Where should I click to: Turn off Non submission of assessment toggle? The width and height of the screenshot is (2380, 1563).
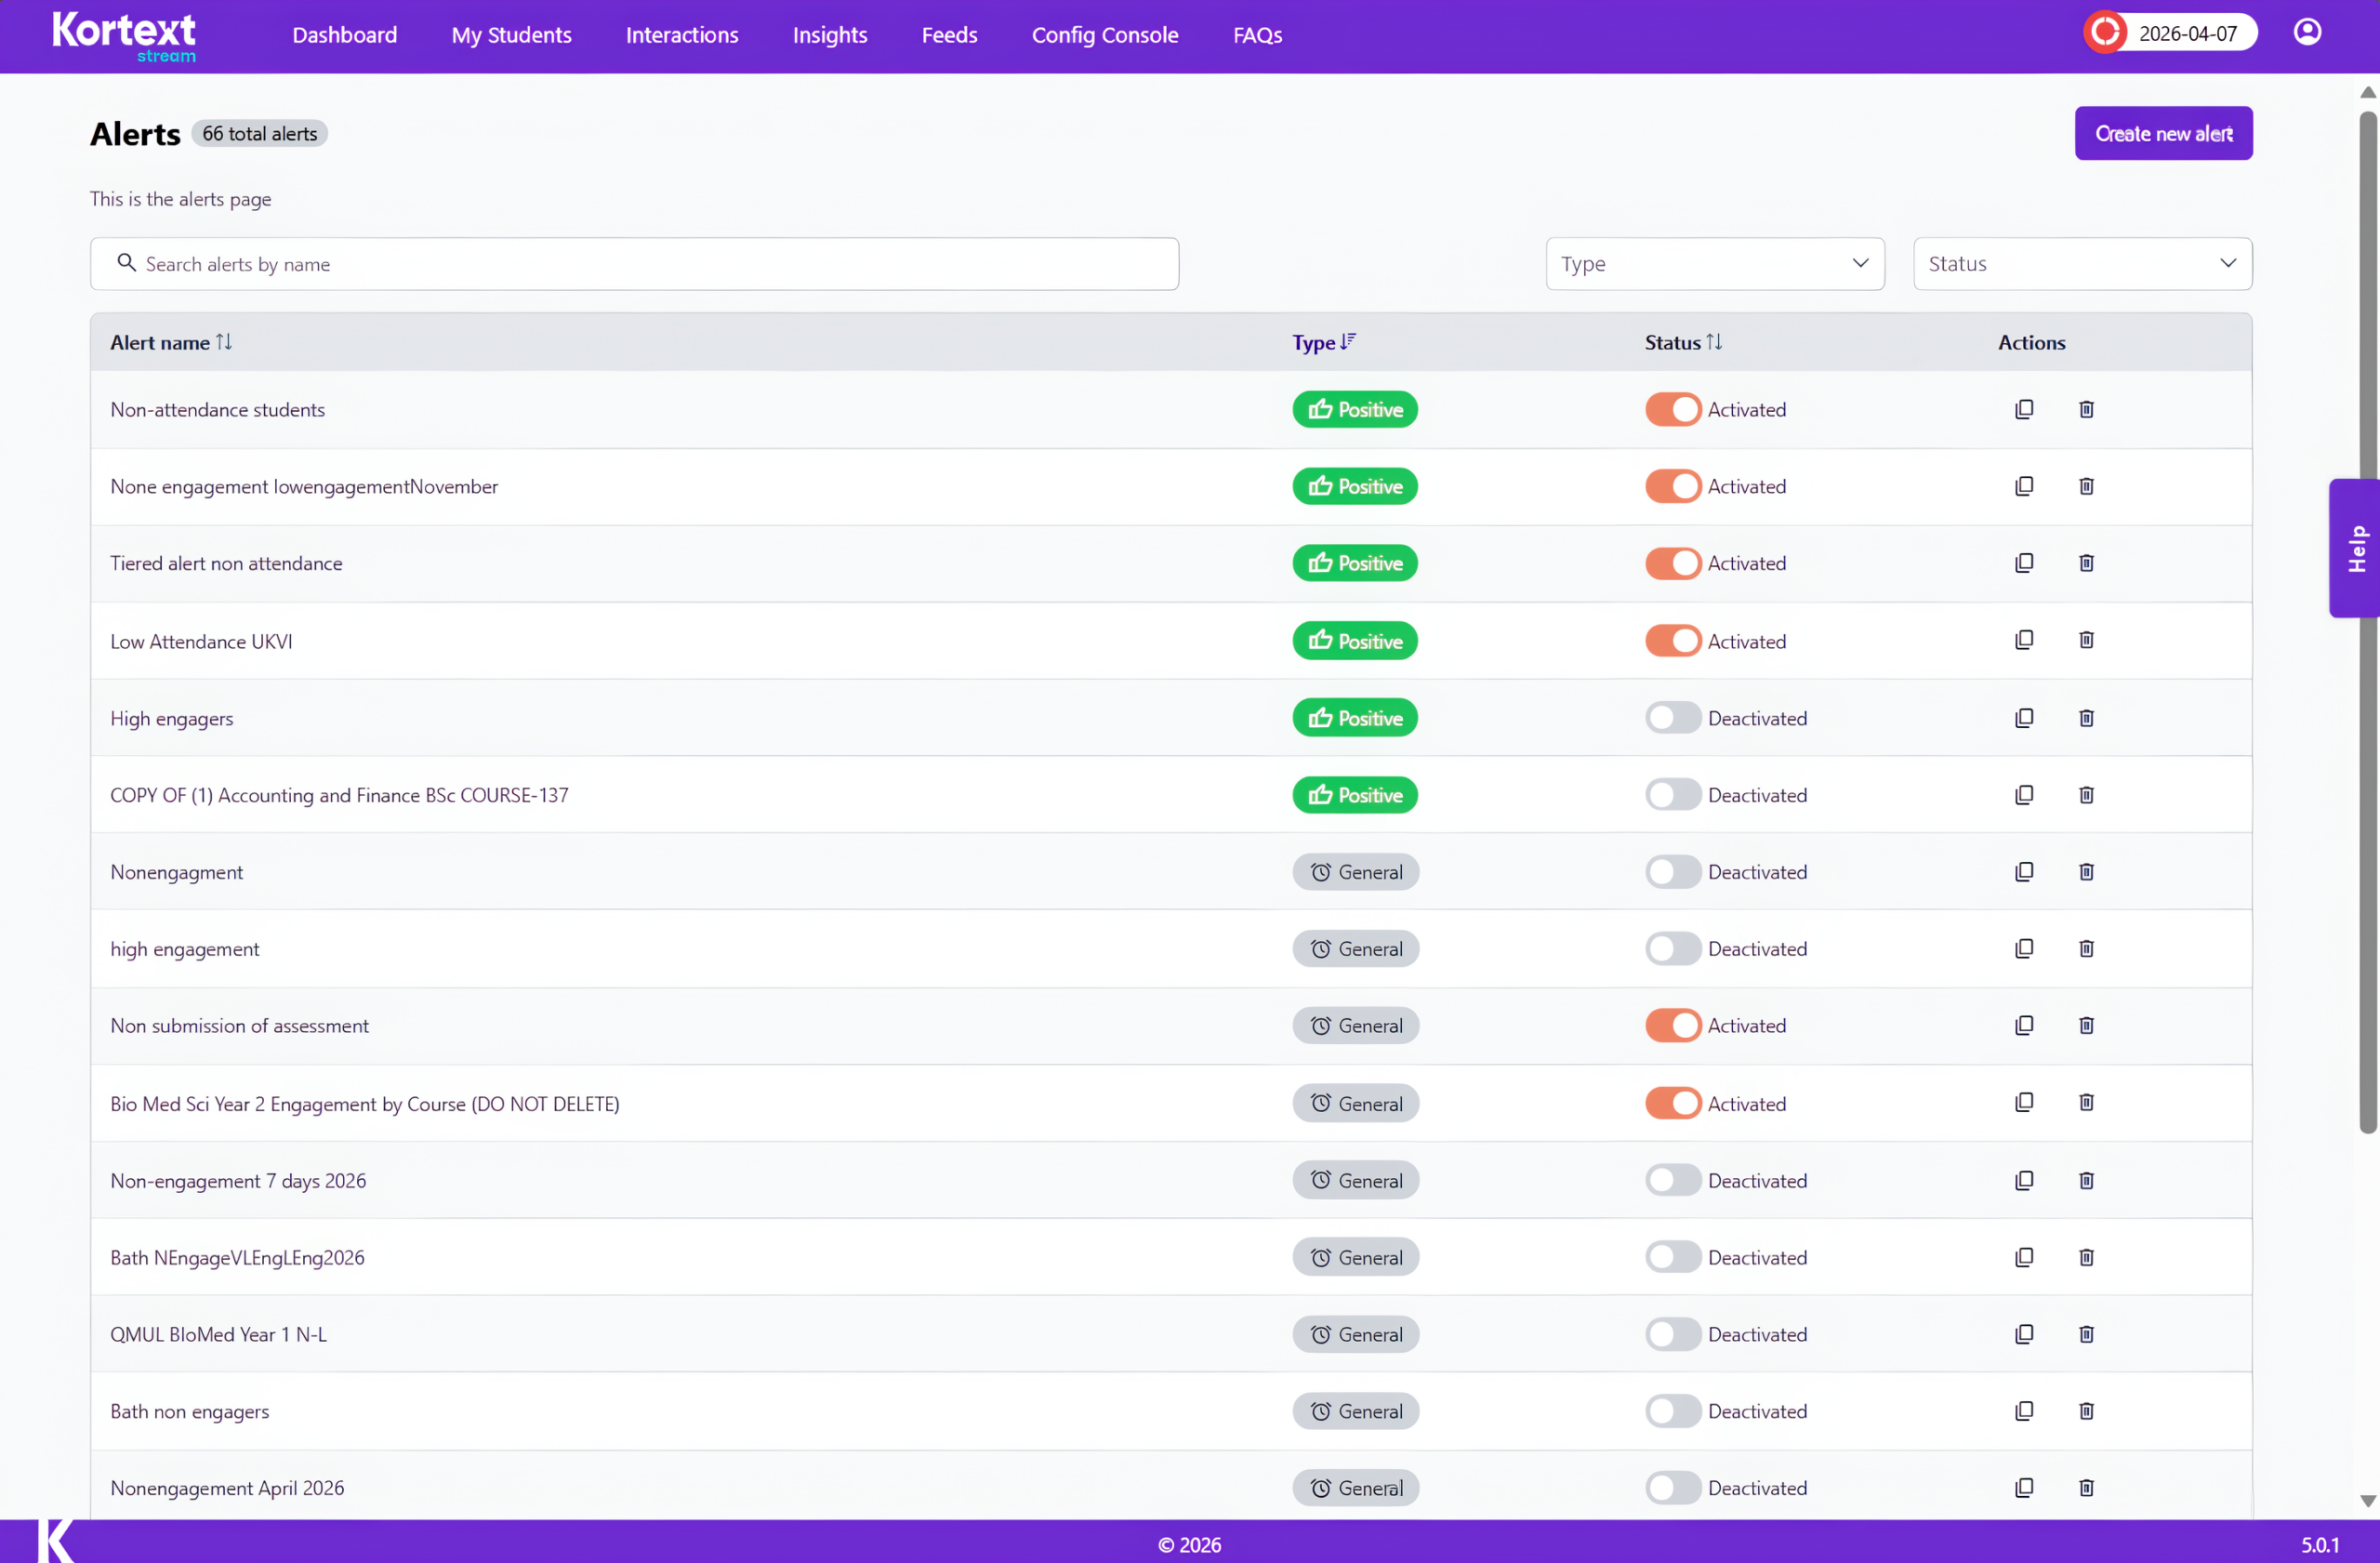[x=1673, y=1025]
